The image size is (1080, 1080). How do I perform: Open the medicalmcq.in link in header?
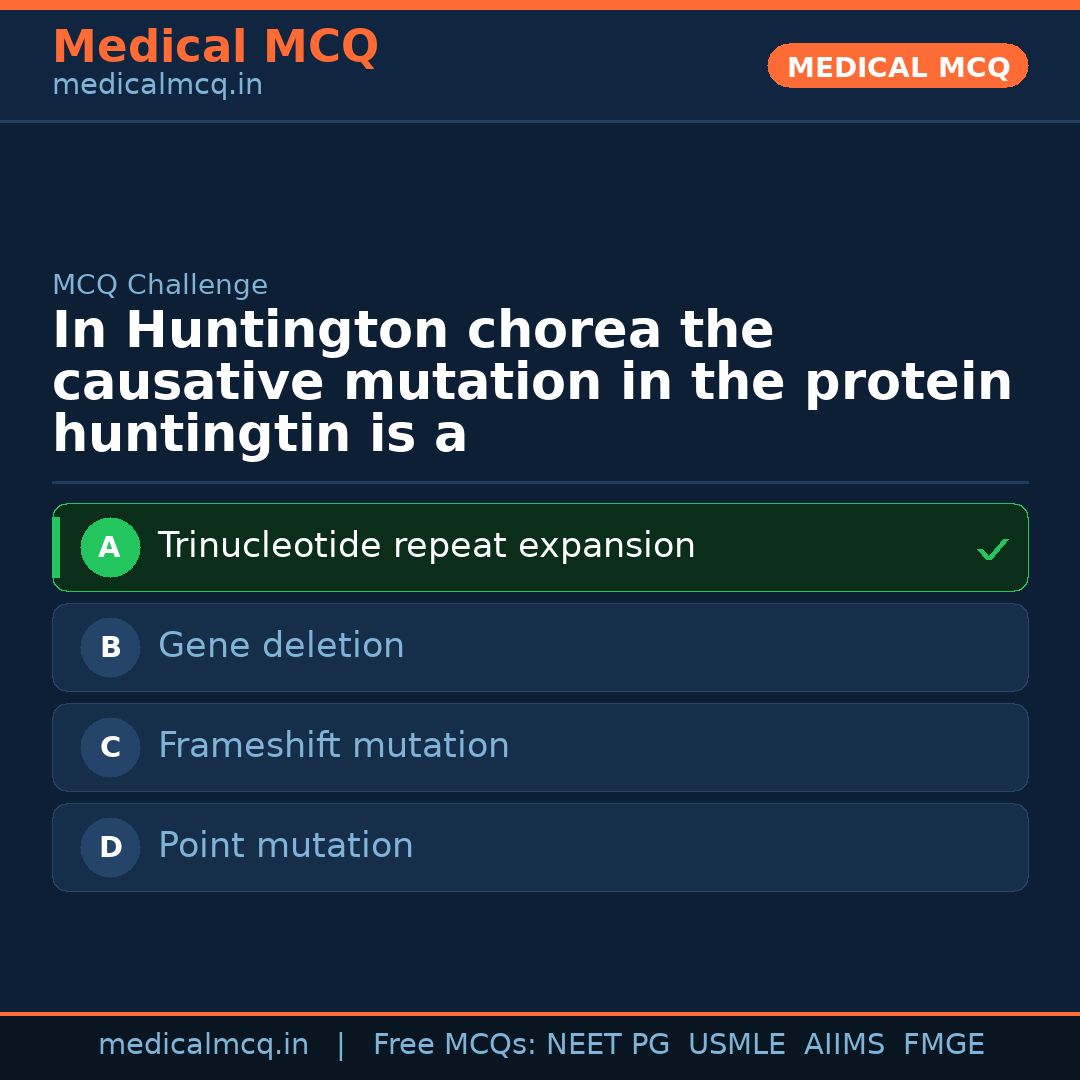click(x=157, y=86)
